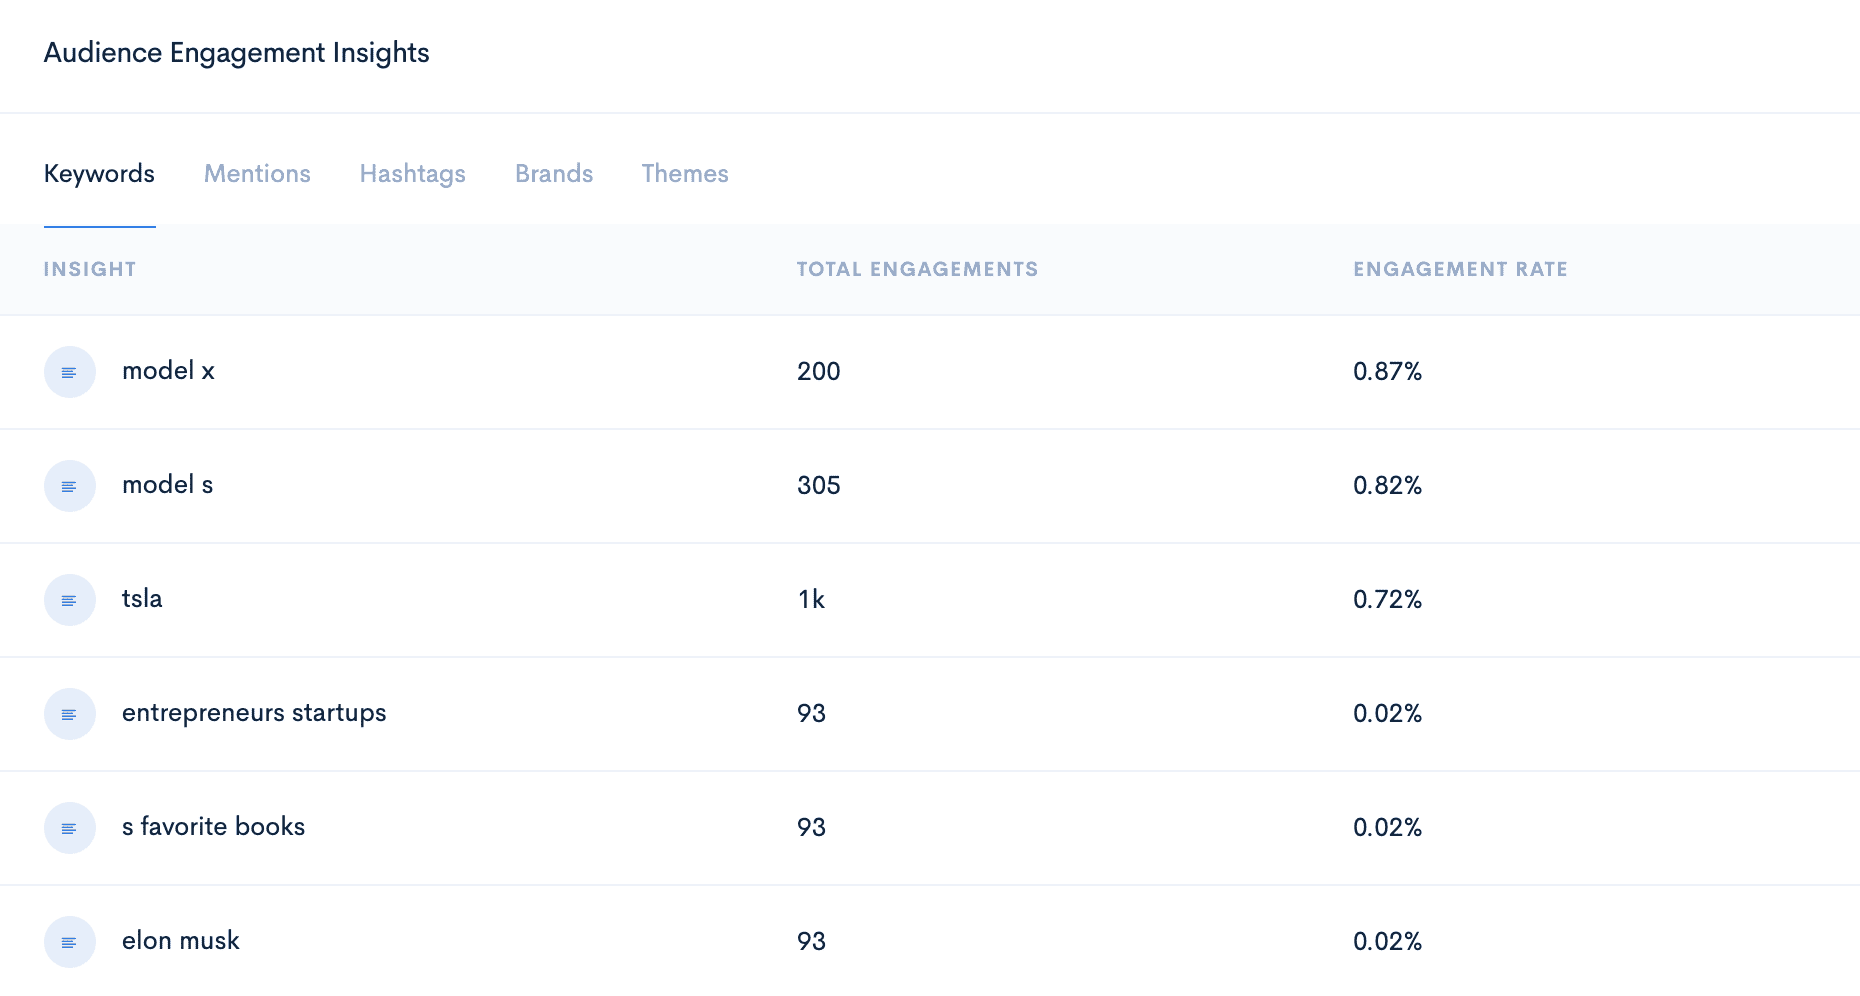Image resolution: width=1860 pixels, height=996 pixels.
Task: Click the 0.87% engagement rate value
Action: (1387, 371)
